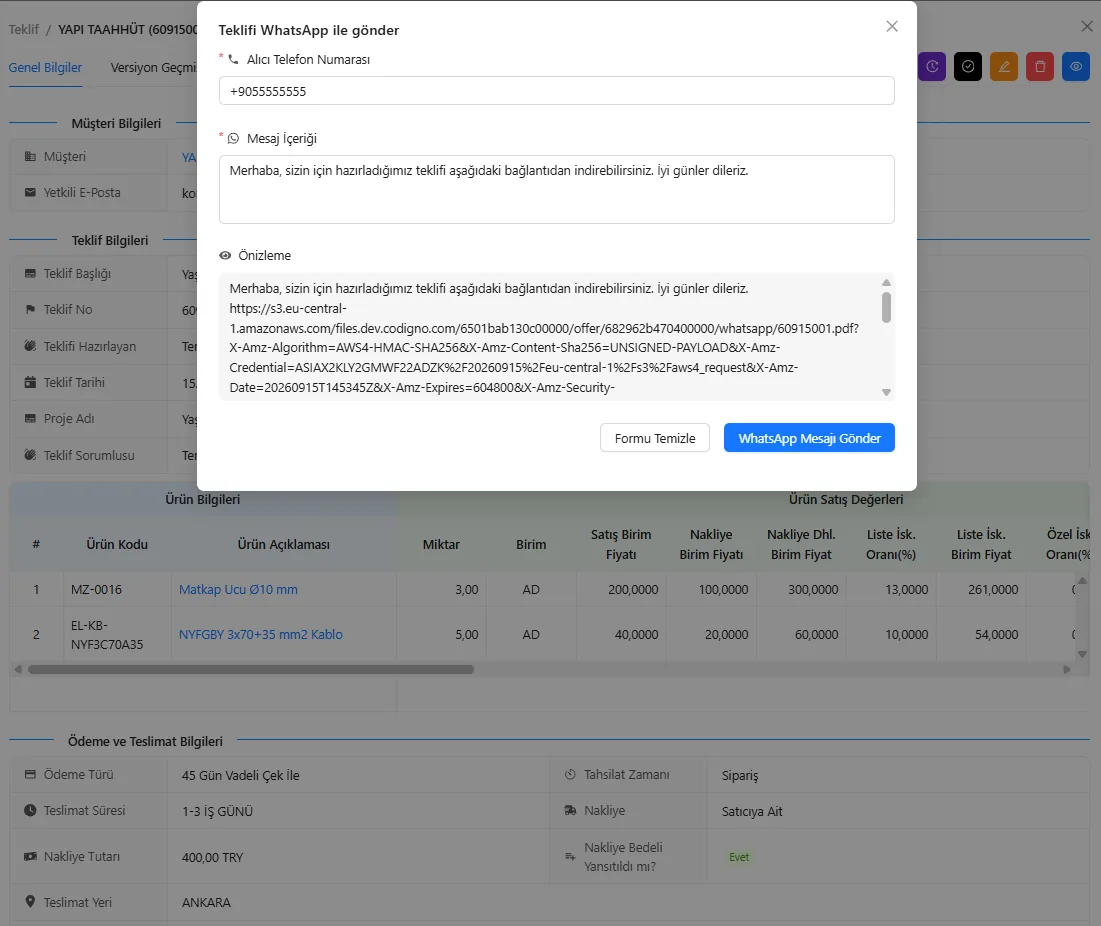Viewport: 1101px width, 926px height.
Task: Click the Teklif Başlığı icon
Action: [x=30, y=274]
